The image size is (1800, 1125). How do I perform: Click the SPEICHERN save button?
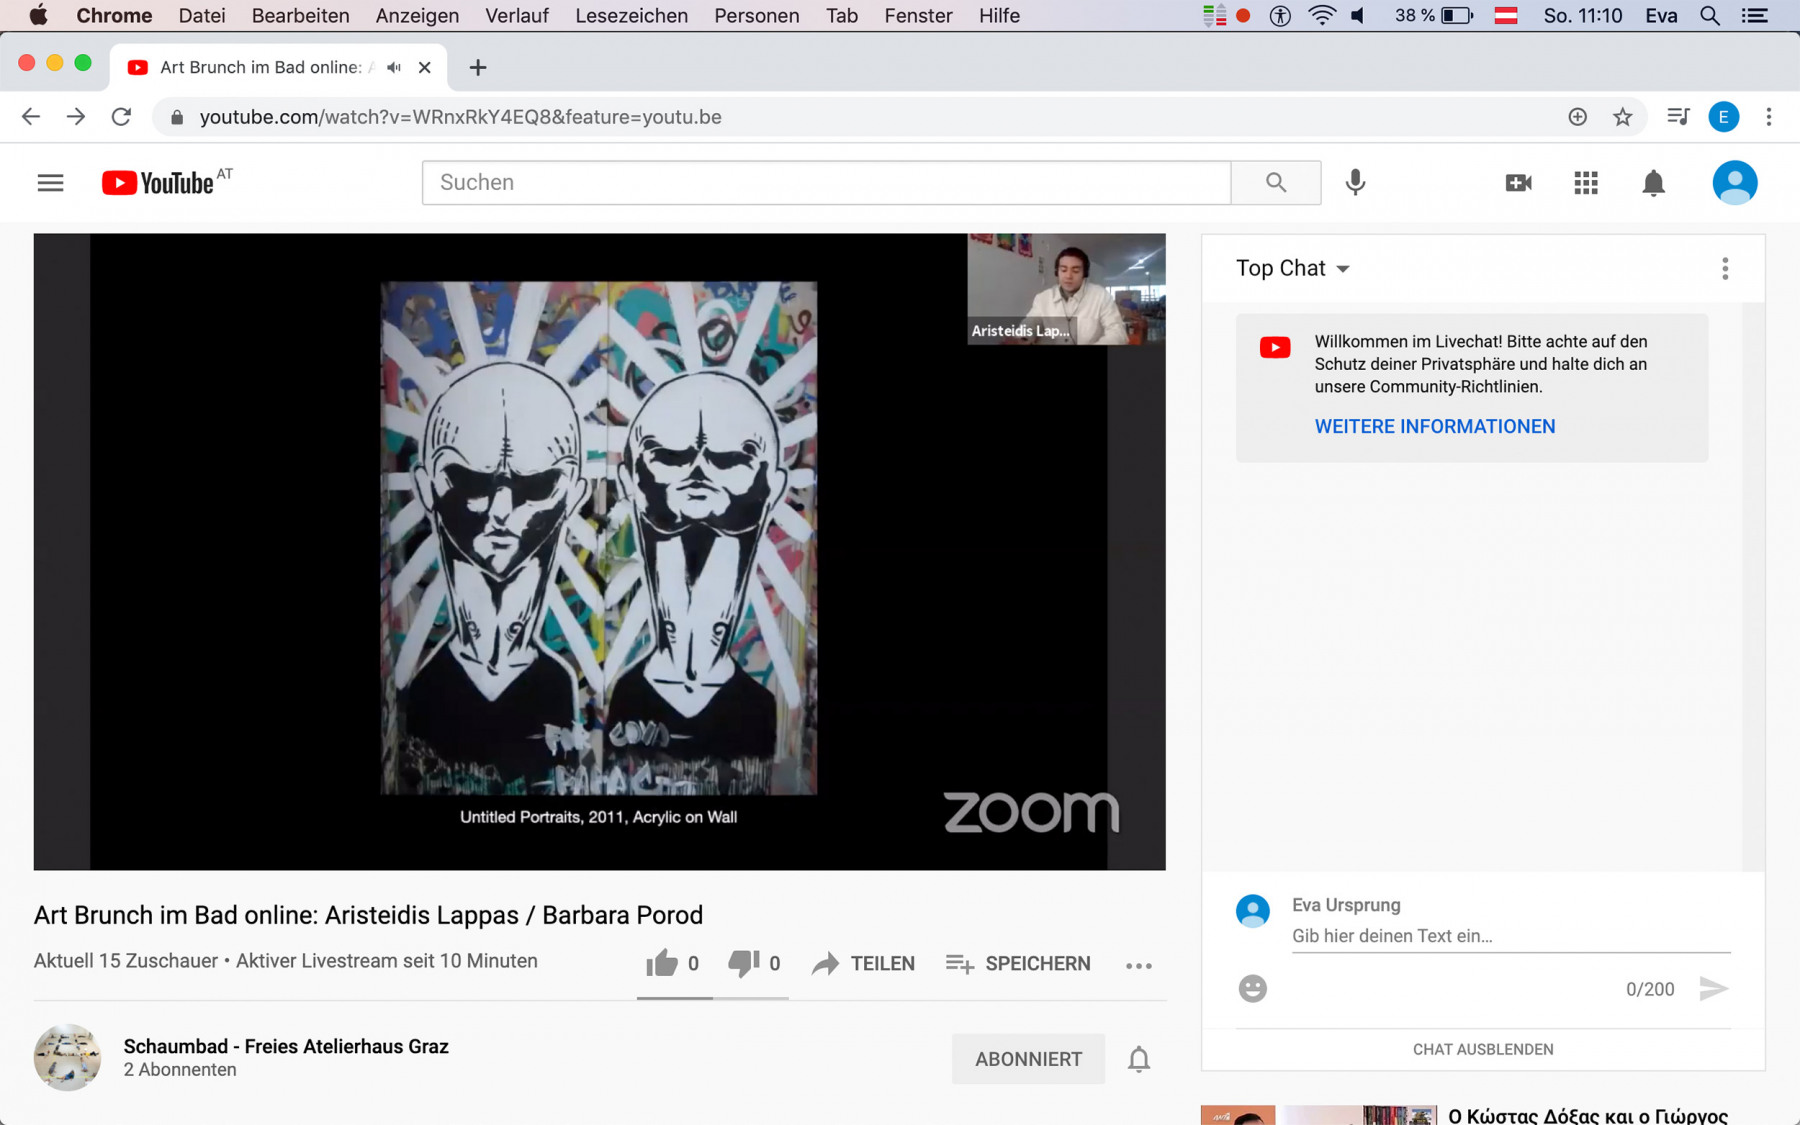click(x=1017, y=963)
